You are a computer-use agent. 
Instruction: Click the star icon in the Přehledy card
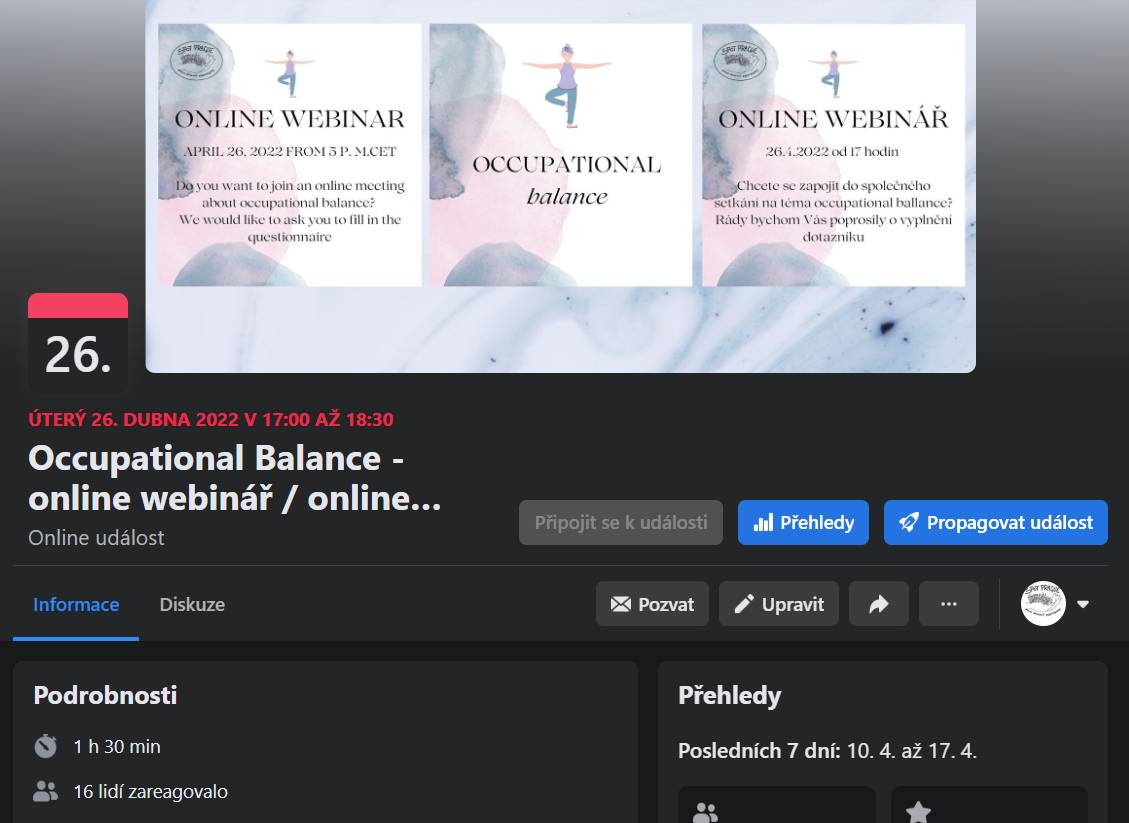[x=917, y=812]
